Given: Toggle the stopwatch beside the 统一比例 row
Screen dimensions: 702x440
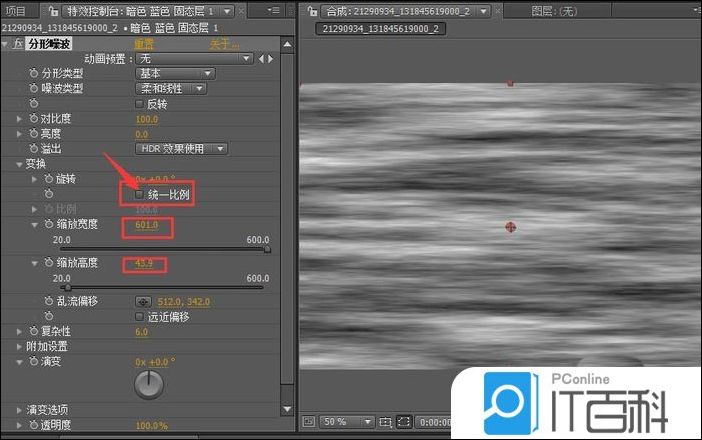Looking at the screenshot, I should coord(49,194).
